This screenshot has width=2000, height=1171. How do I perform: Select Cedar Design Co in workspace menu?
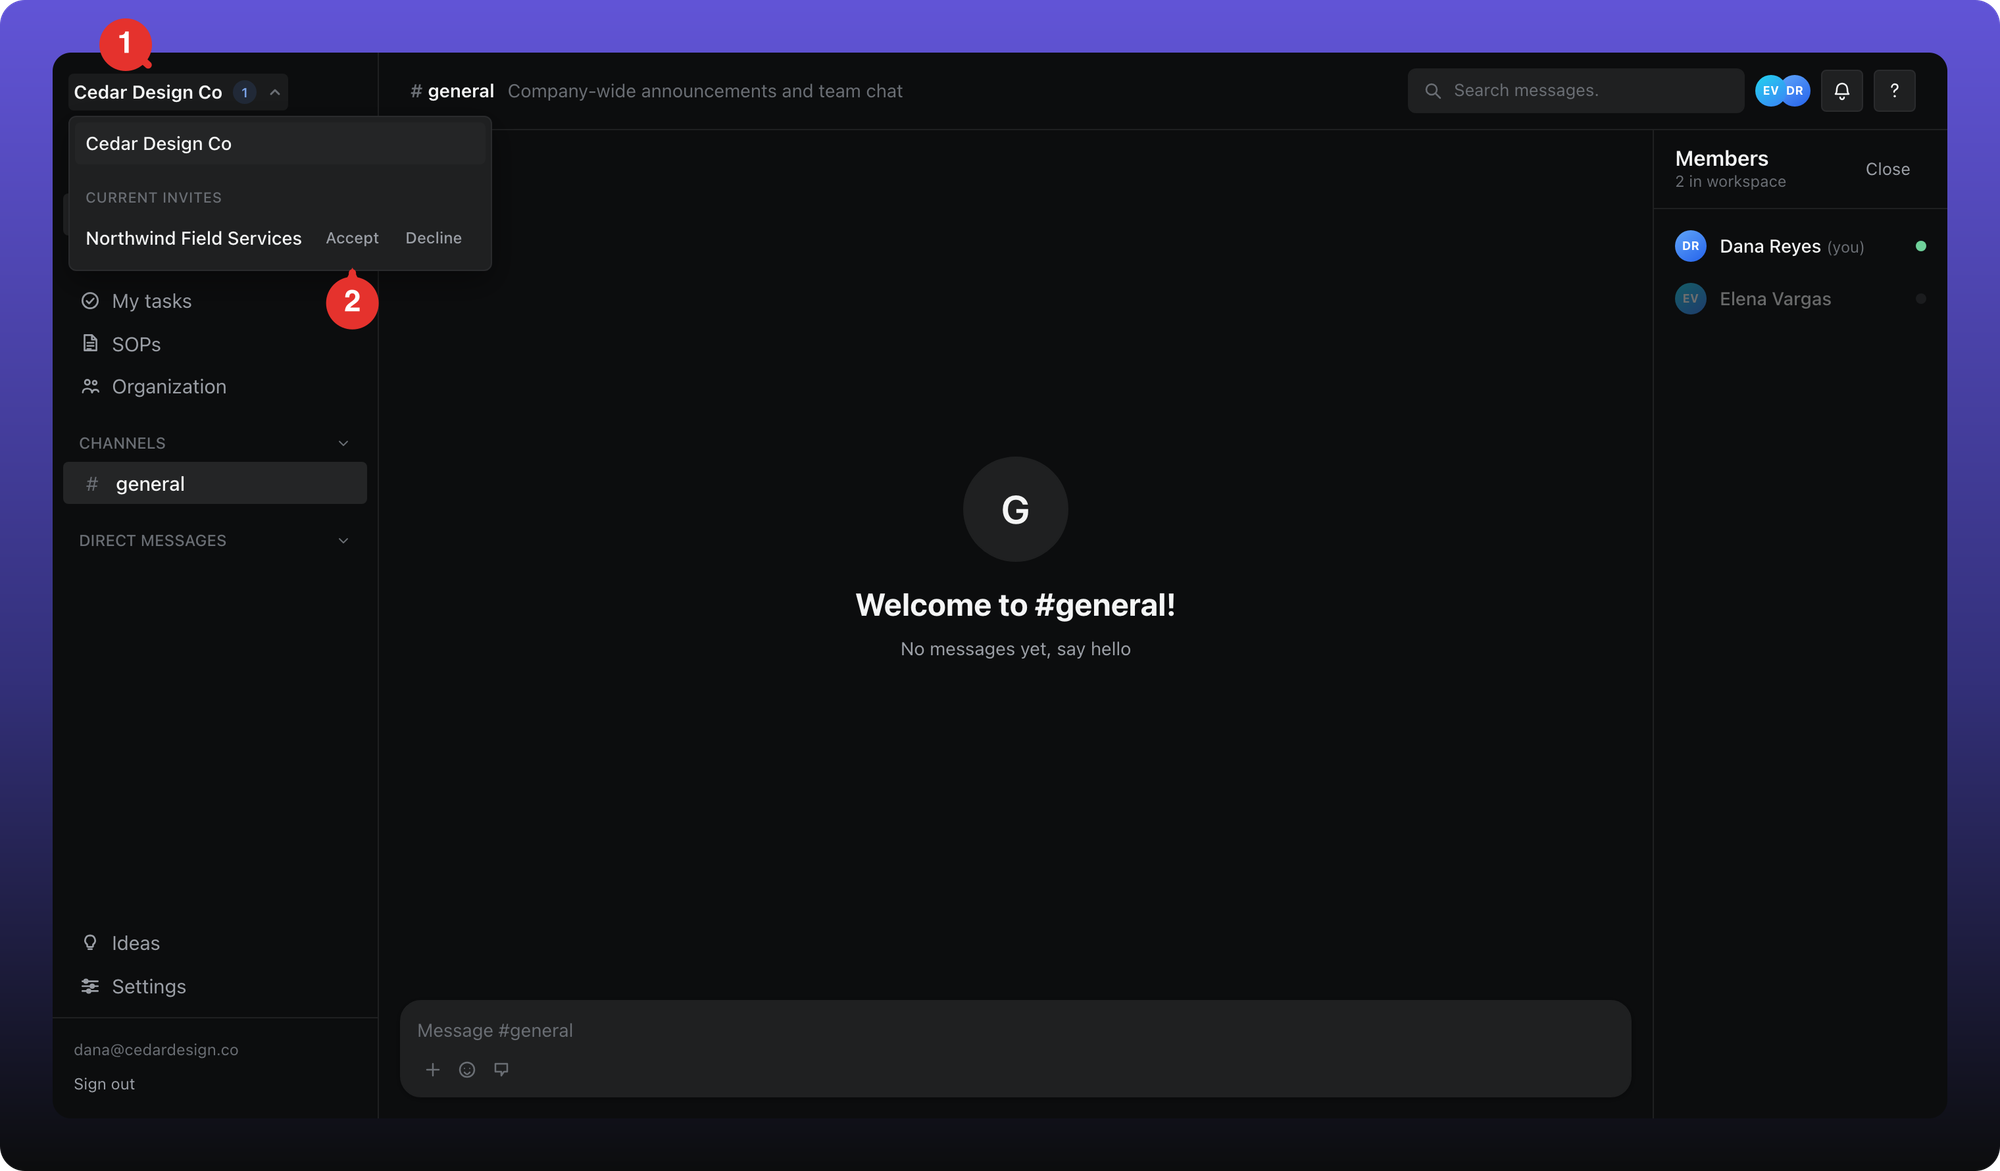click(x=280, y=144)
